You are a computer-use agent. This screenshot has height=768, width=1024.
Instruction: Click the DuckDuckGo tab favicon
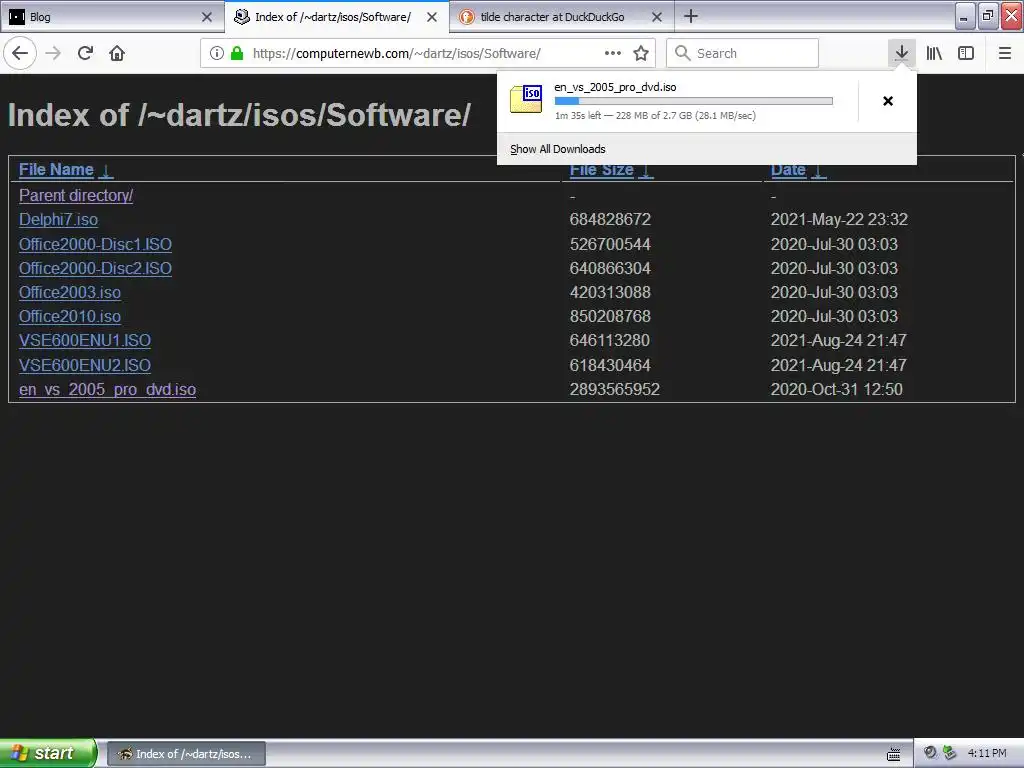coord(466,17)
